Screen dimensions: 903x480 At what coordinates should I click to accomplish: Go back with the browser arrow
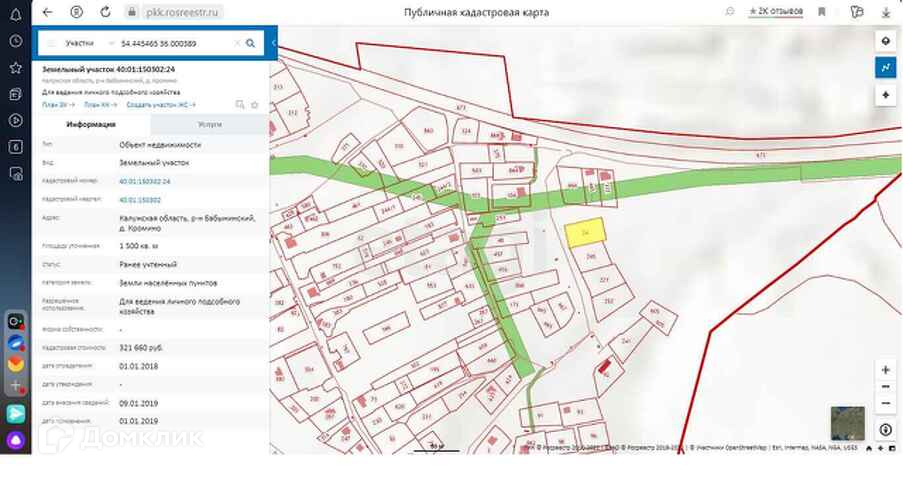[x=48, y=12]
